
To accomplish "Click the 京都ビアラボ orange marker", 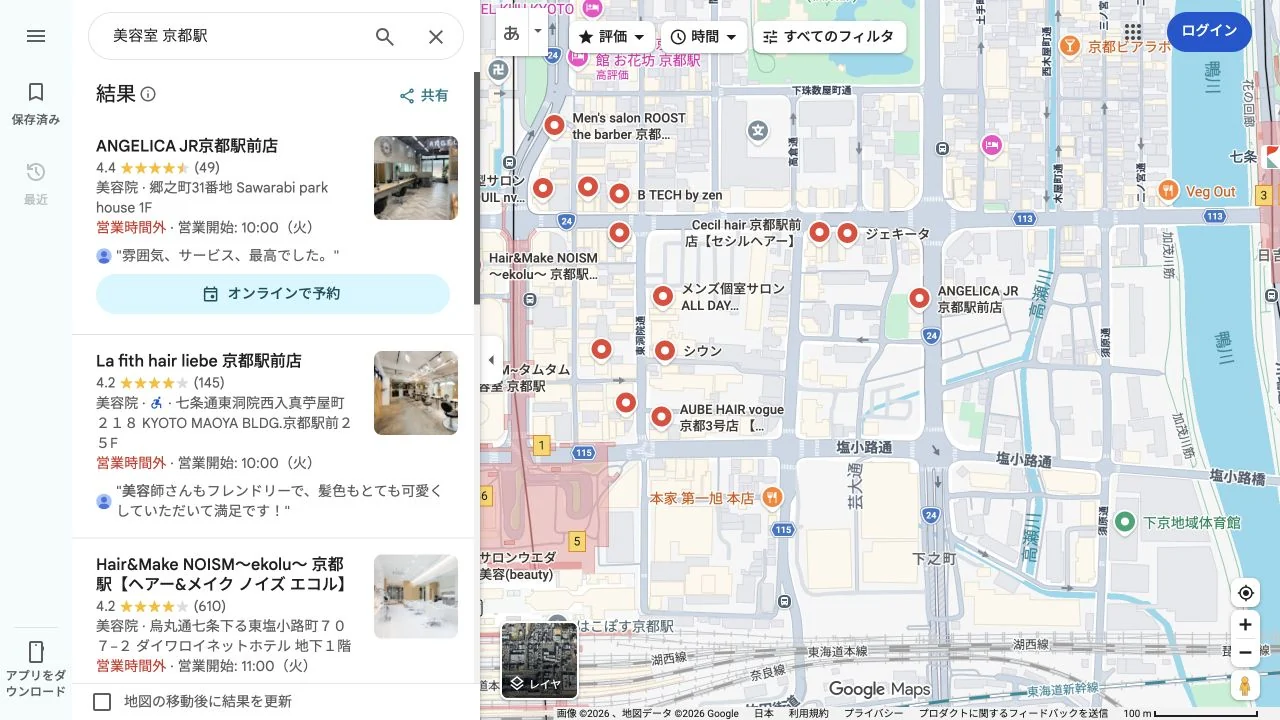I will point(1069,46).
